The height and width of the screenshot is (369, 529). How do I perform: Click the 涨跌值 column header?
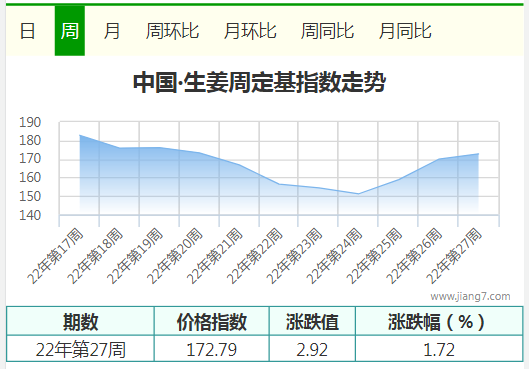[x=312, y=321]
